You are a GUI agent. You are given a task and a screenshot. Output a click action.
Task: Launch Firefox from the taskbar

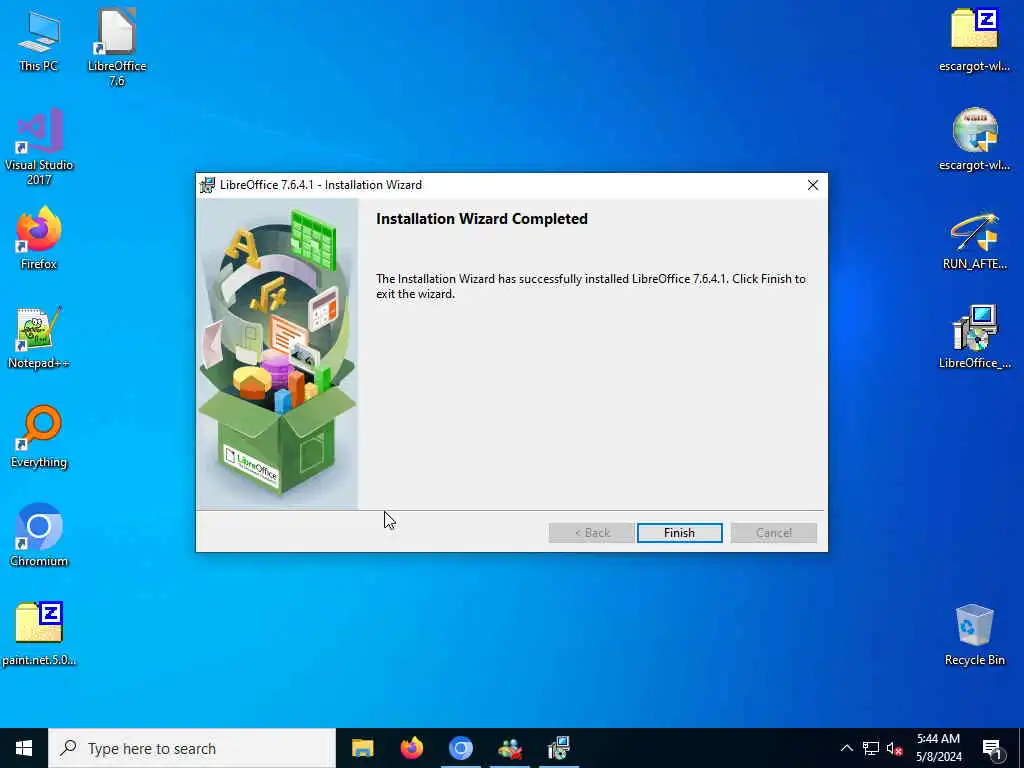[411, 748]
